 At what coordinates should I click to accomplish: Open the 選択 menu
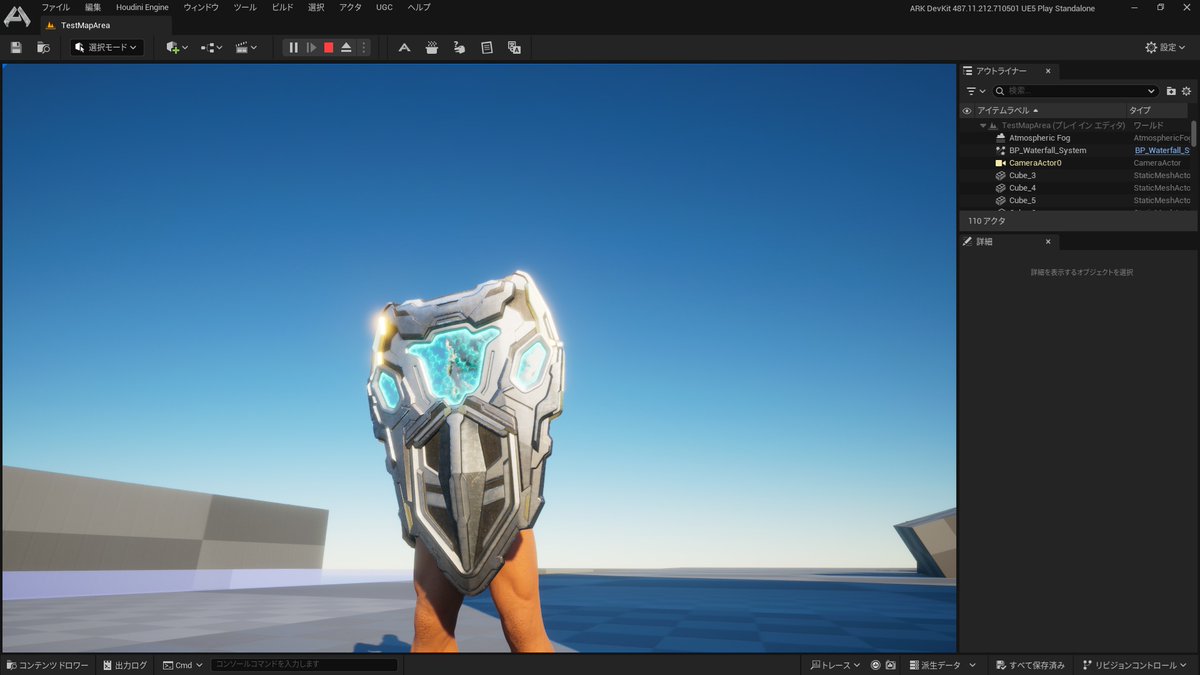point(316,7)
